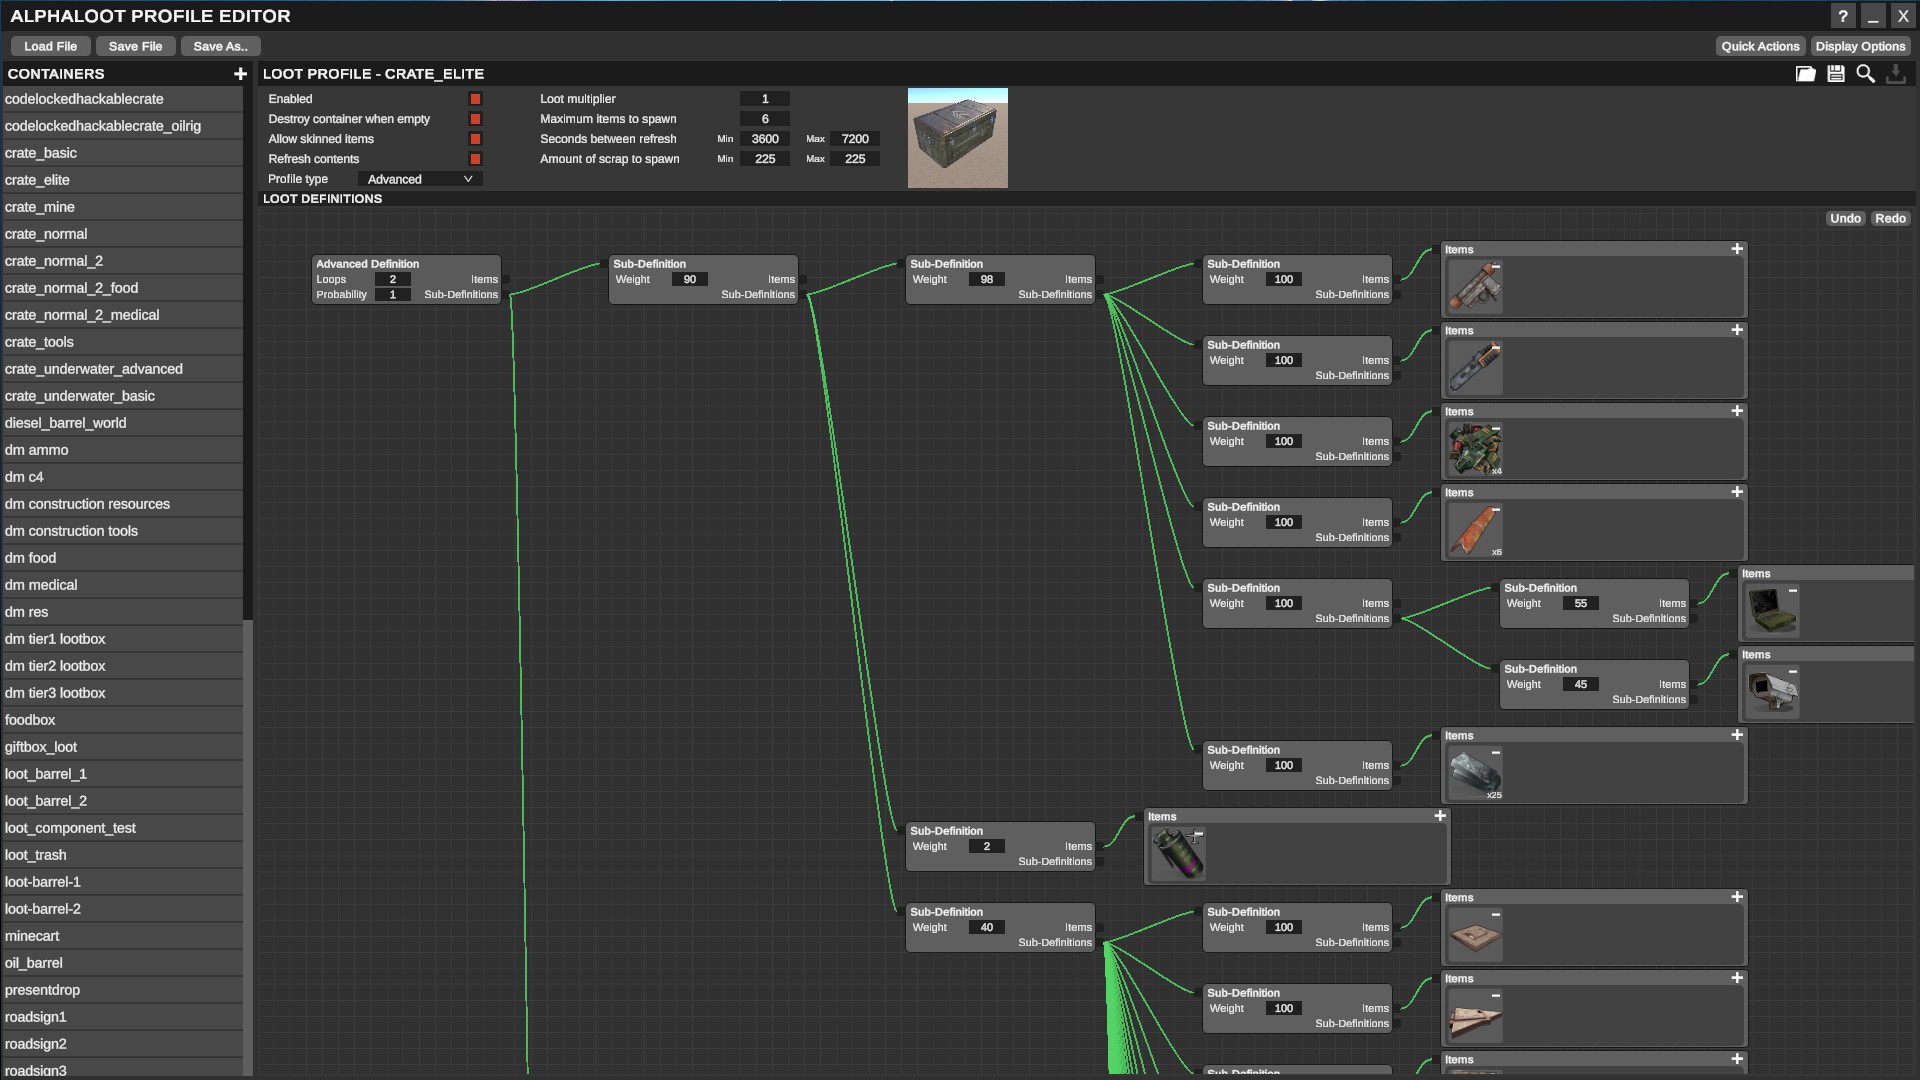Toggle Destroy container when empty switch
The width and height of the screenshot is (1920, 1080).
475,119
